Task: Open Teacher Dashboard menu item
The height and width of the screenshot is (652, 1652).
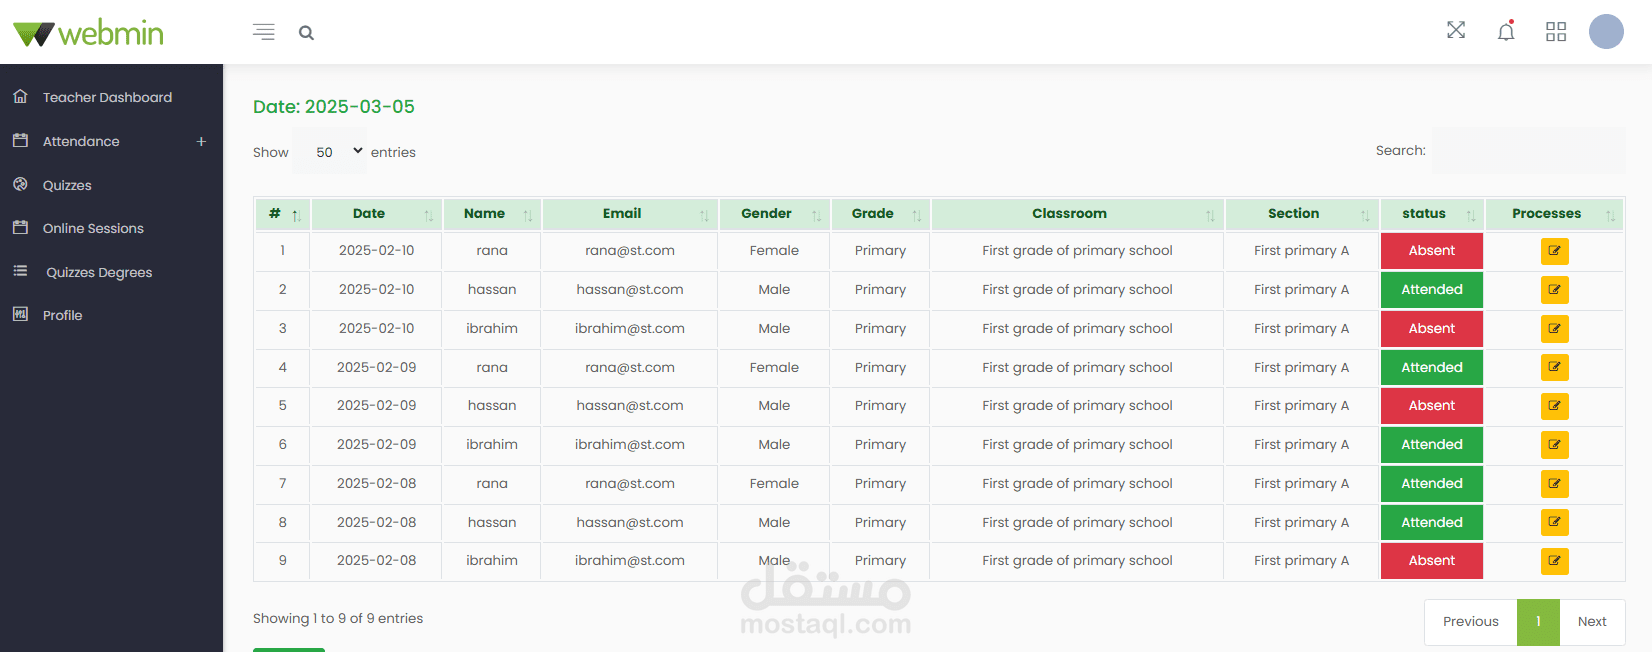Action: click(107, 97)
